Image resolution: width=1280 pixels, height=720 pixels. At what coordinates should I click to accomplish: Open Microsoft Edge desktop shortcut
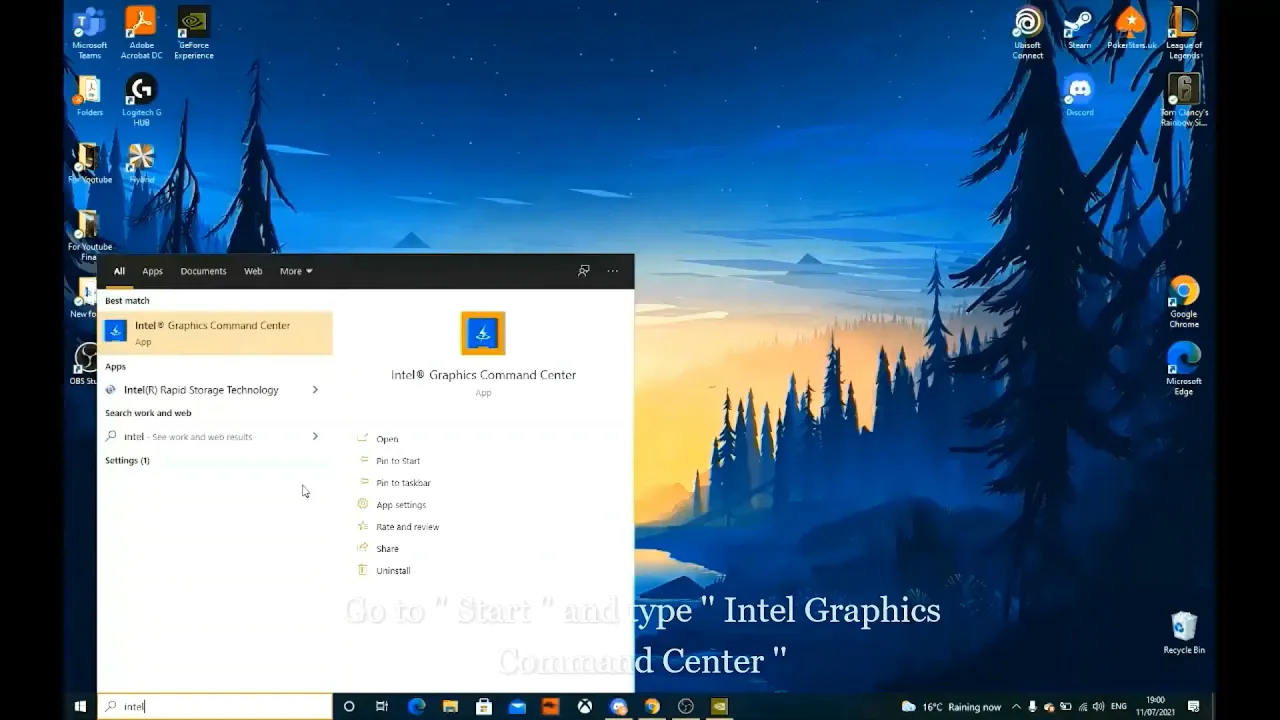tap(1184, 369)
